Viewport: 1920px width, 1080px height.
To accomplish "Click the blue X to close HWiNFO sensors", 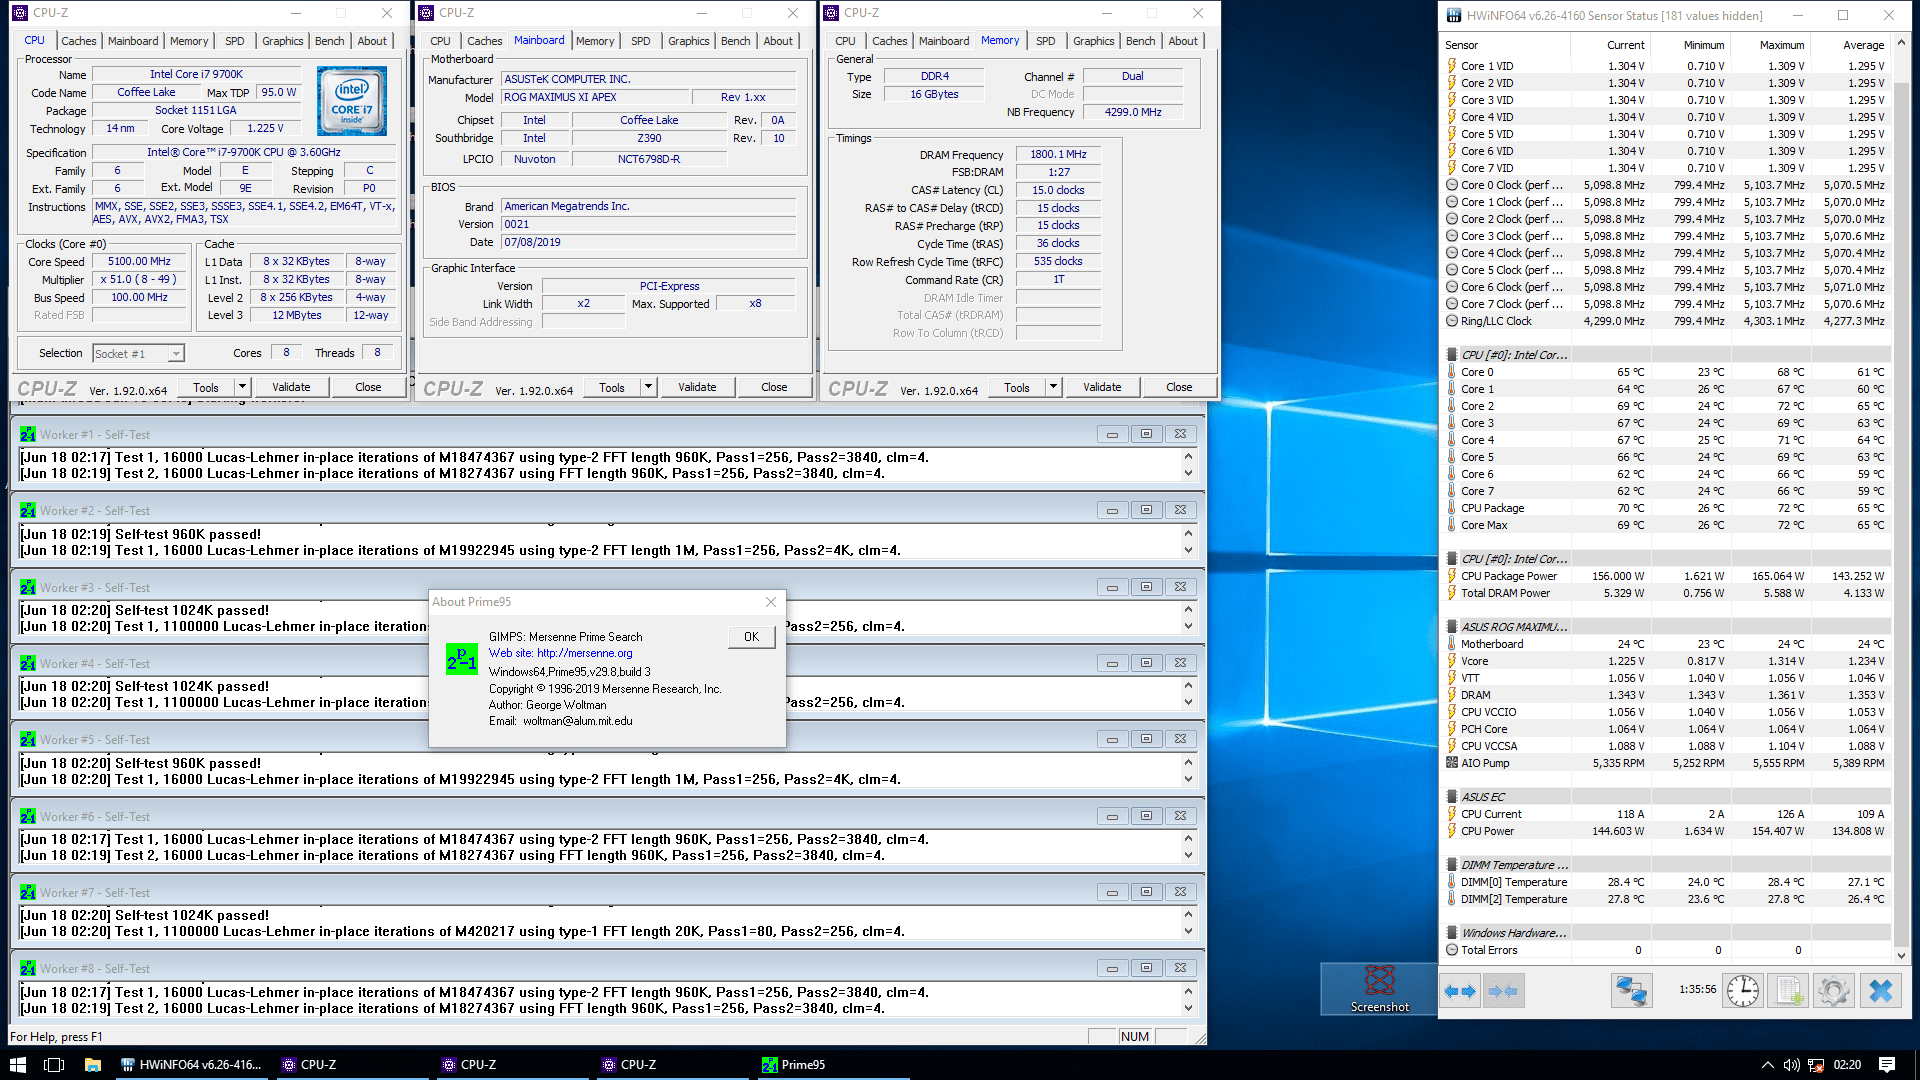I will click(1881, 991).
